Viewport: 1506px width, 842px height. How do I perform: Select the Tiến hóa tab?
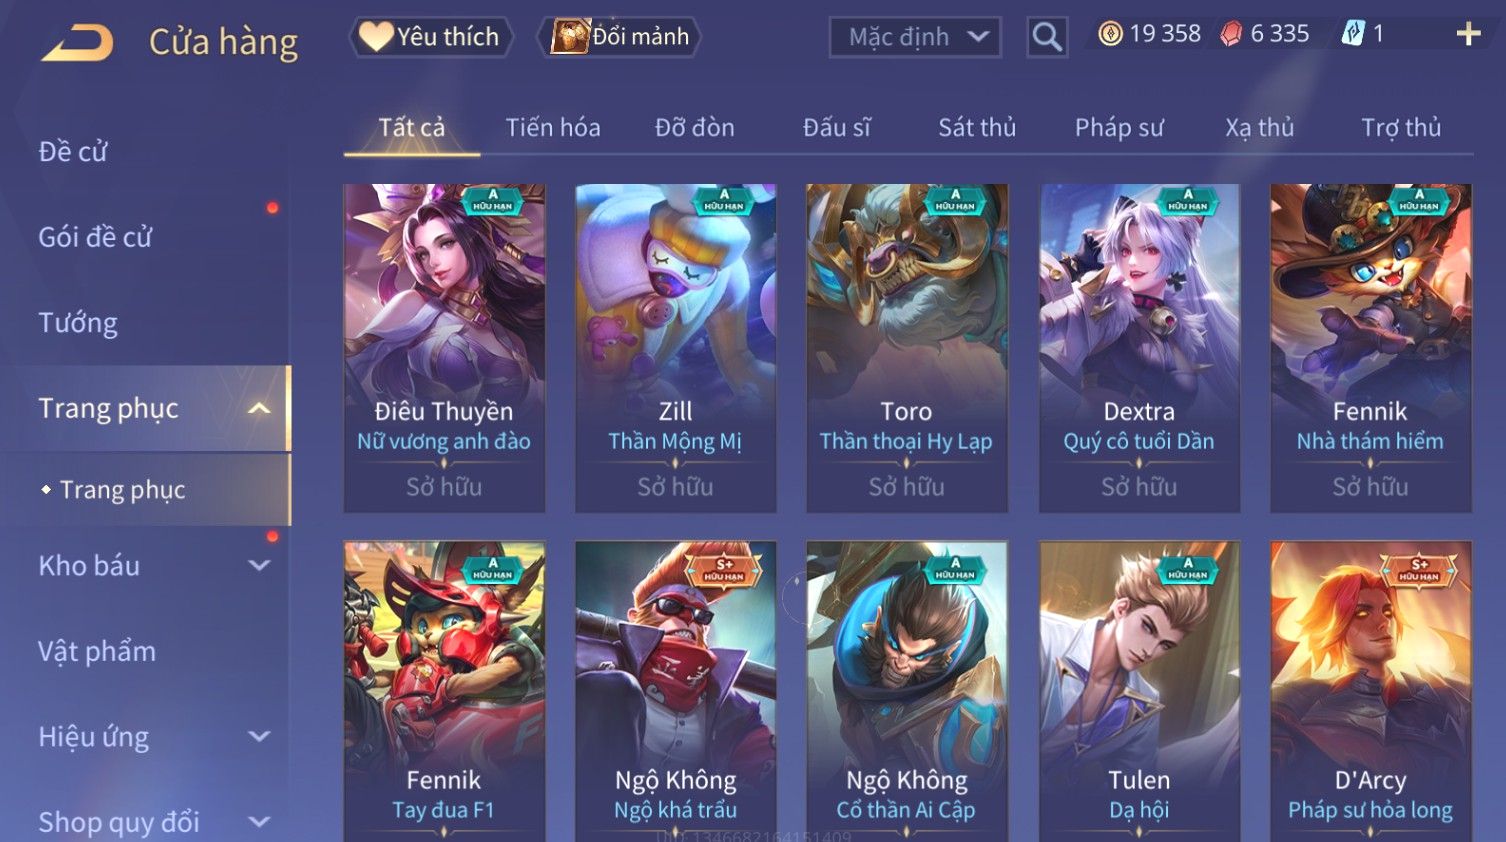pos(553,128)
